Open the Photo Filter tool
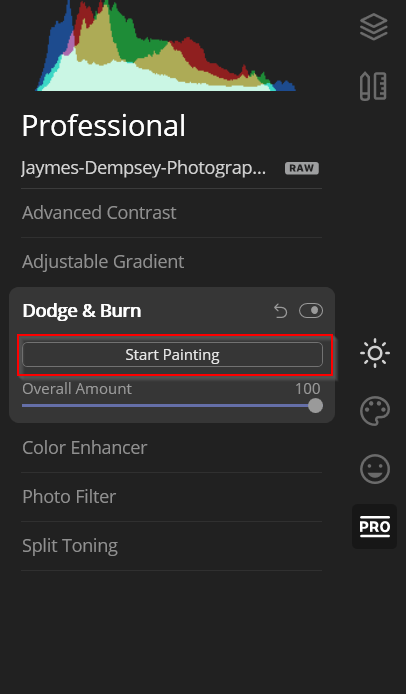Viewport: 406px width, 694px height. point(69,497)
